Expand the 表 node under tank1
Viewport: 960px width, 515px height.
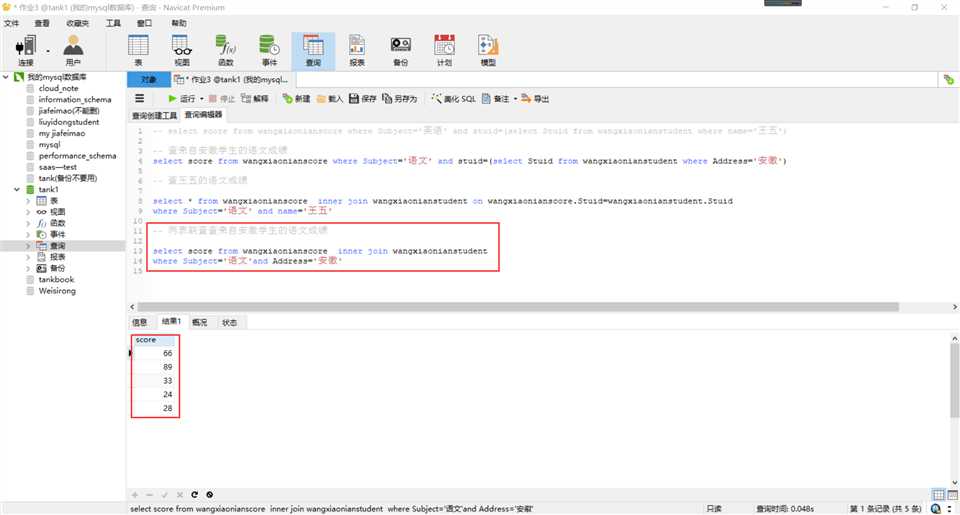pos(28,201)
